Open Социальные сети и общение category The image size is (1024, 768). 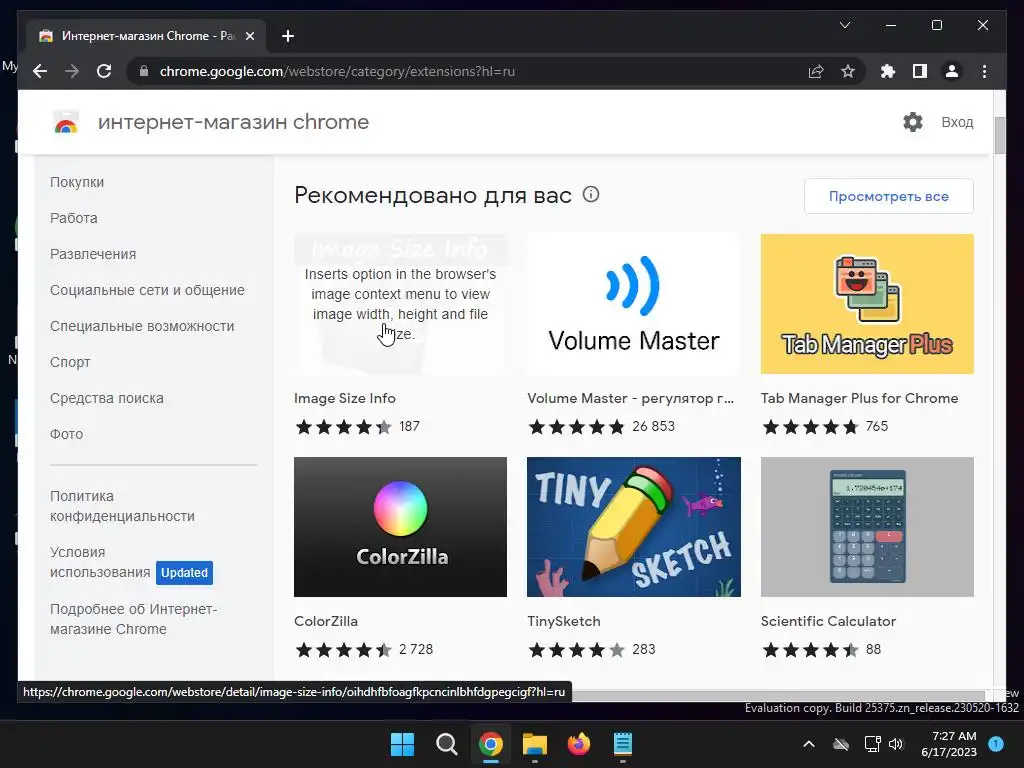click(x=148, y=290)
